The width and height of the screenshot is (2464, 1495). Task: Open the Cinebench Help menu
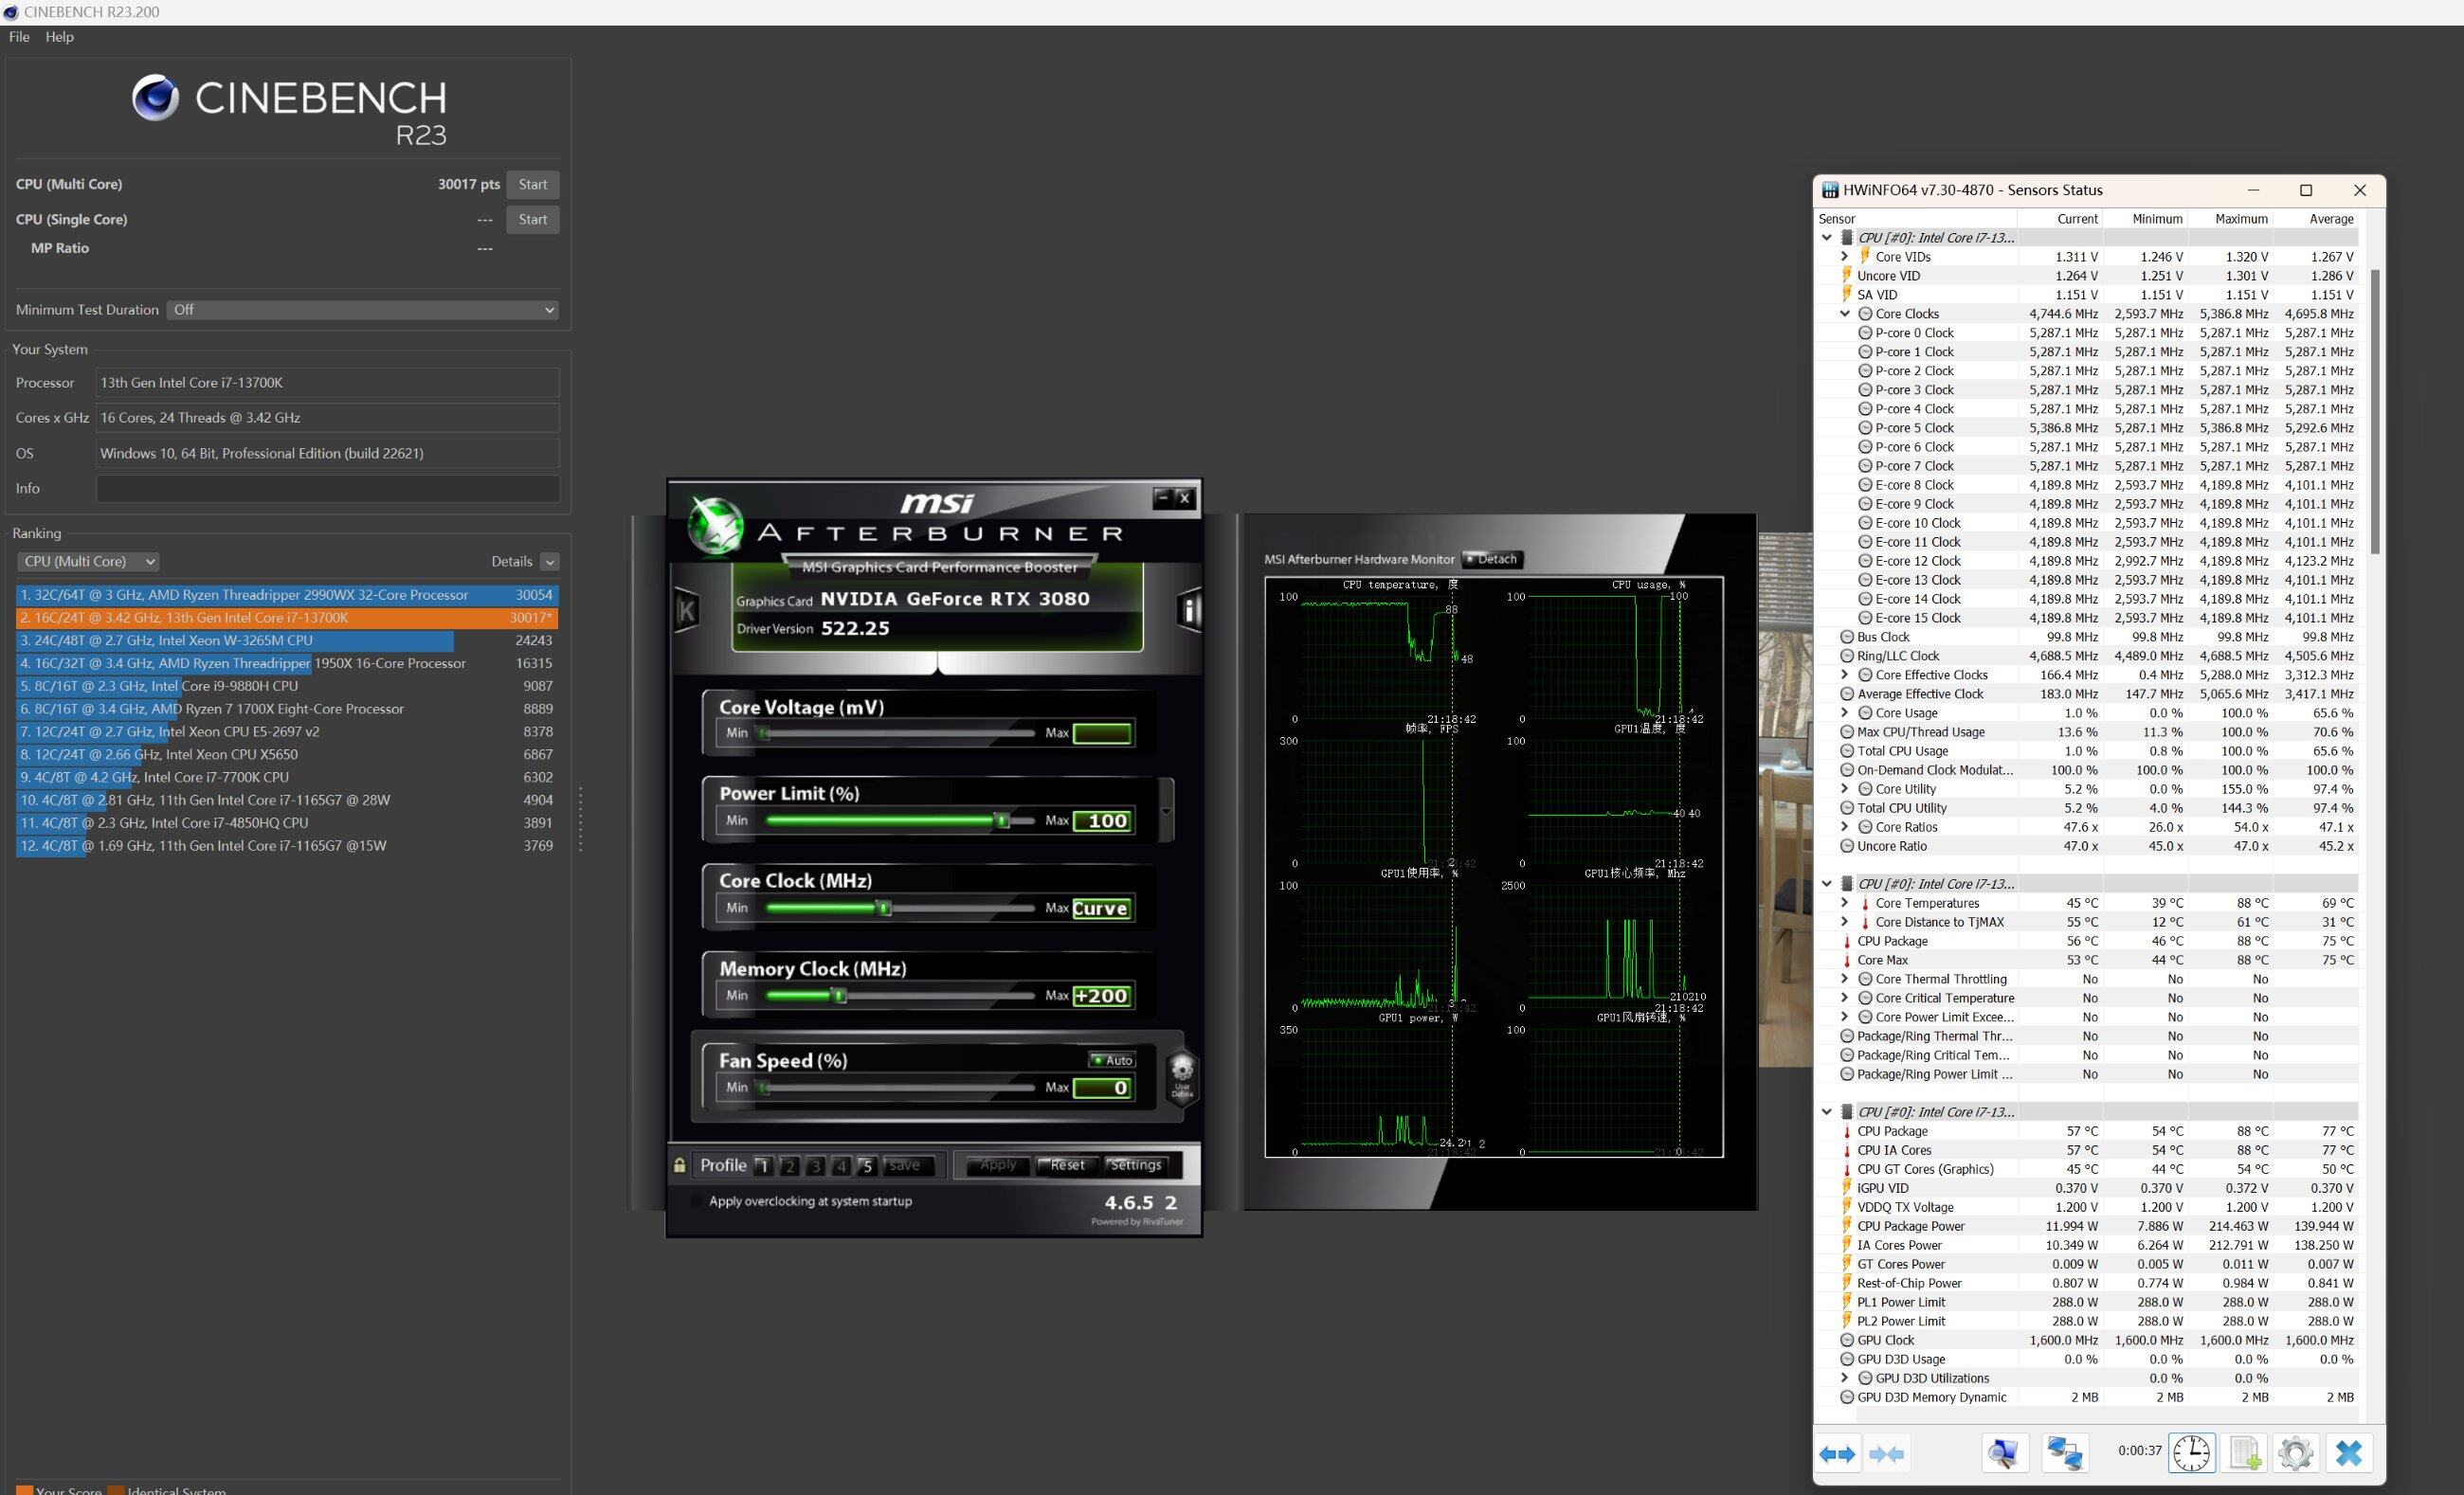click(x=59, y=37)
